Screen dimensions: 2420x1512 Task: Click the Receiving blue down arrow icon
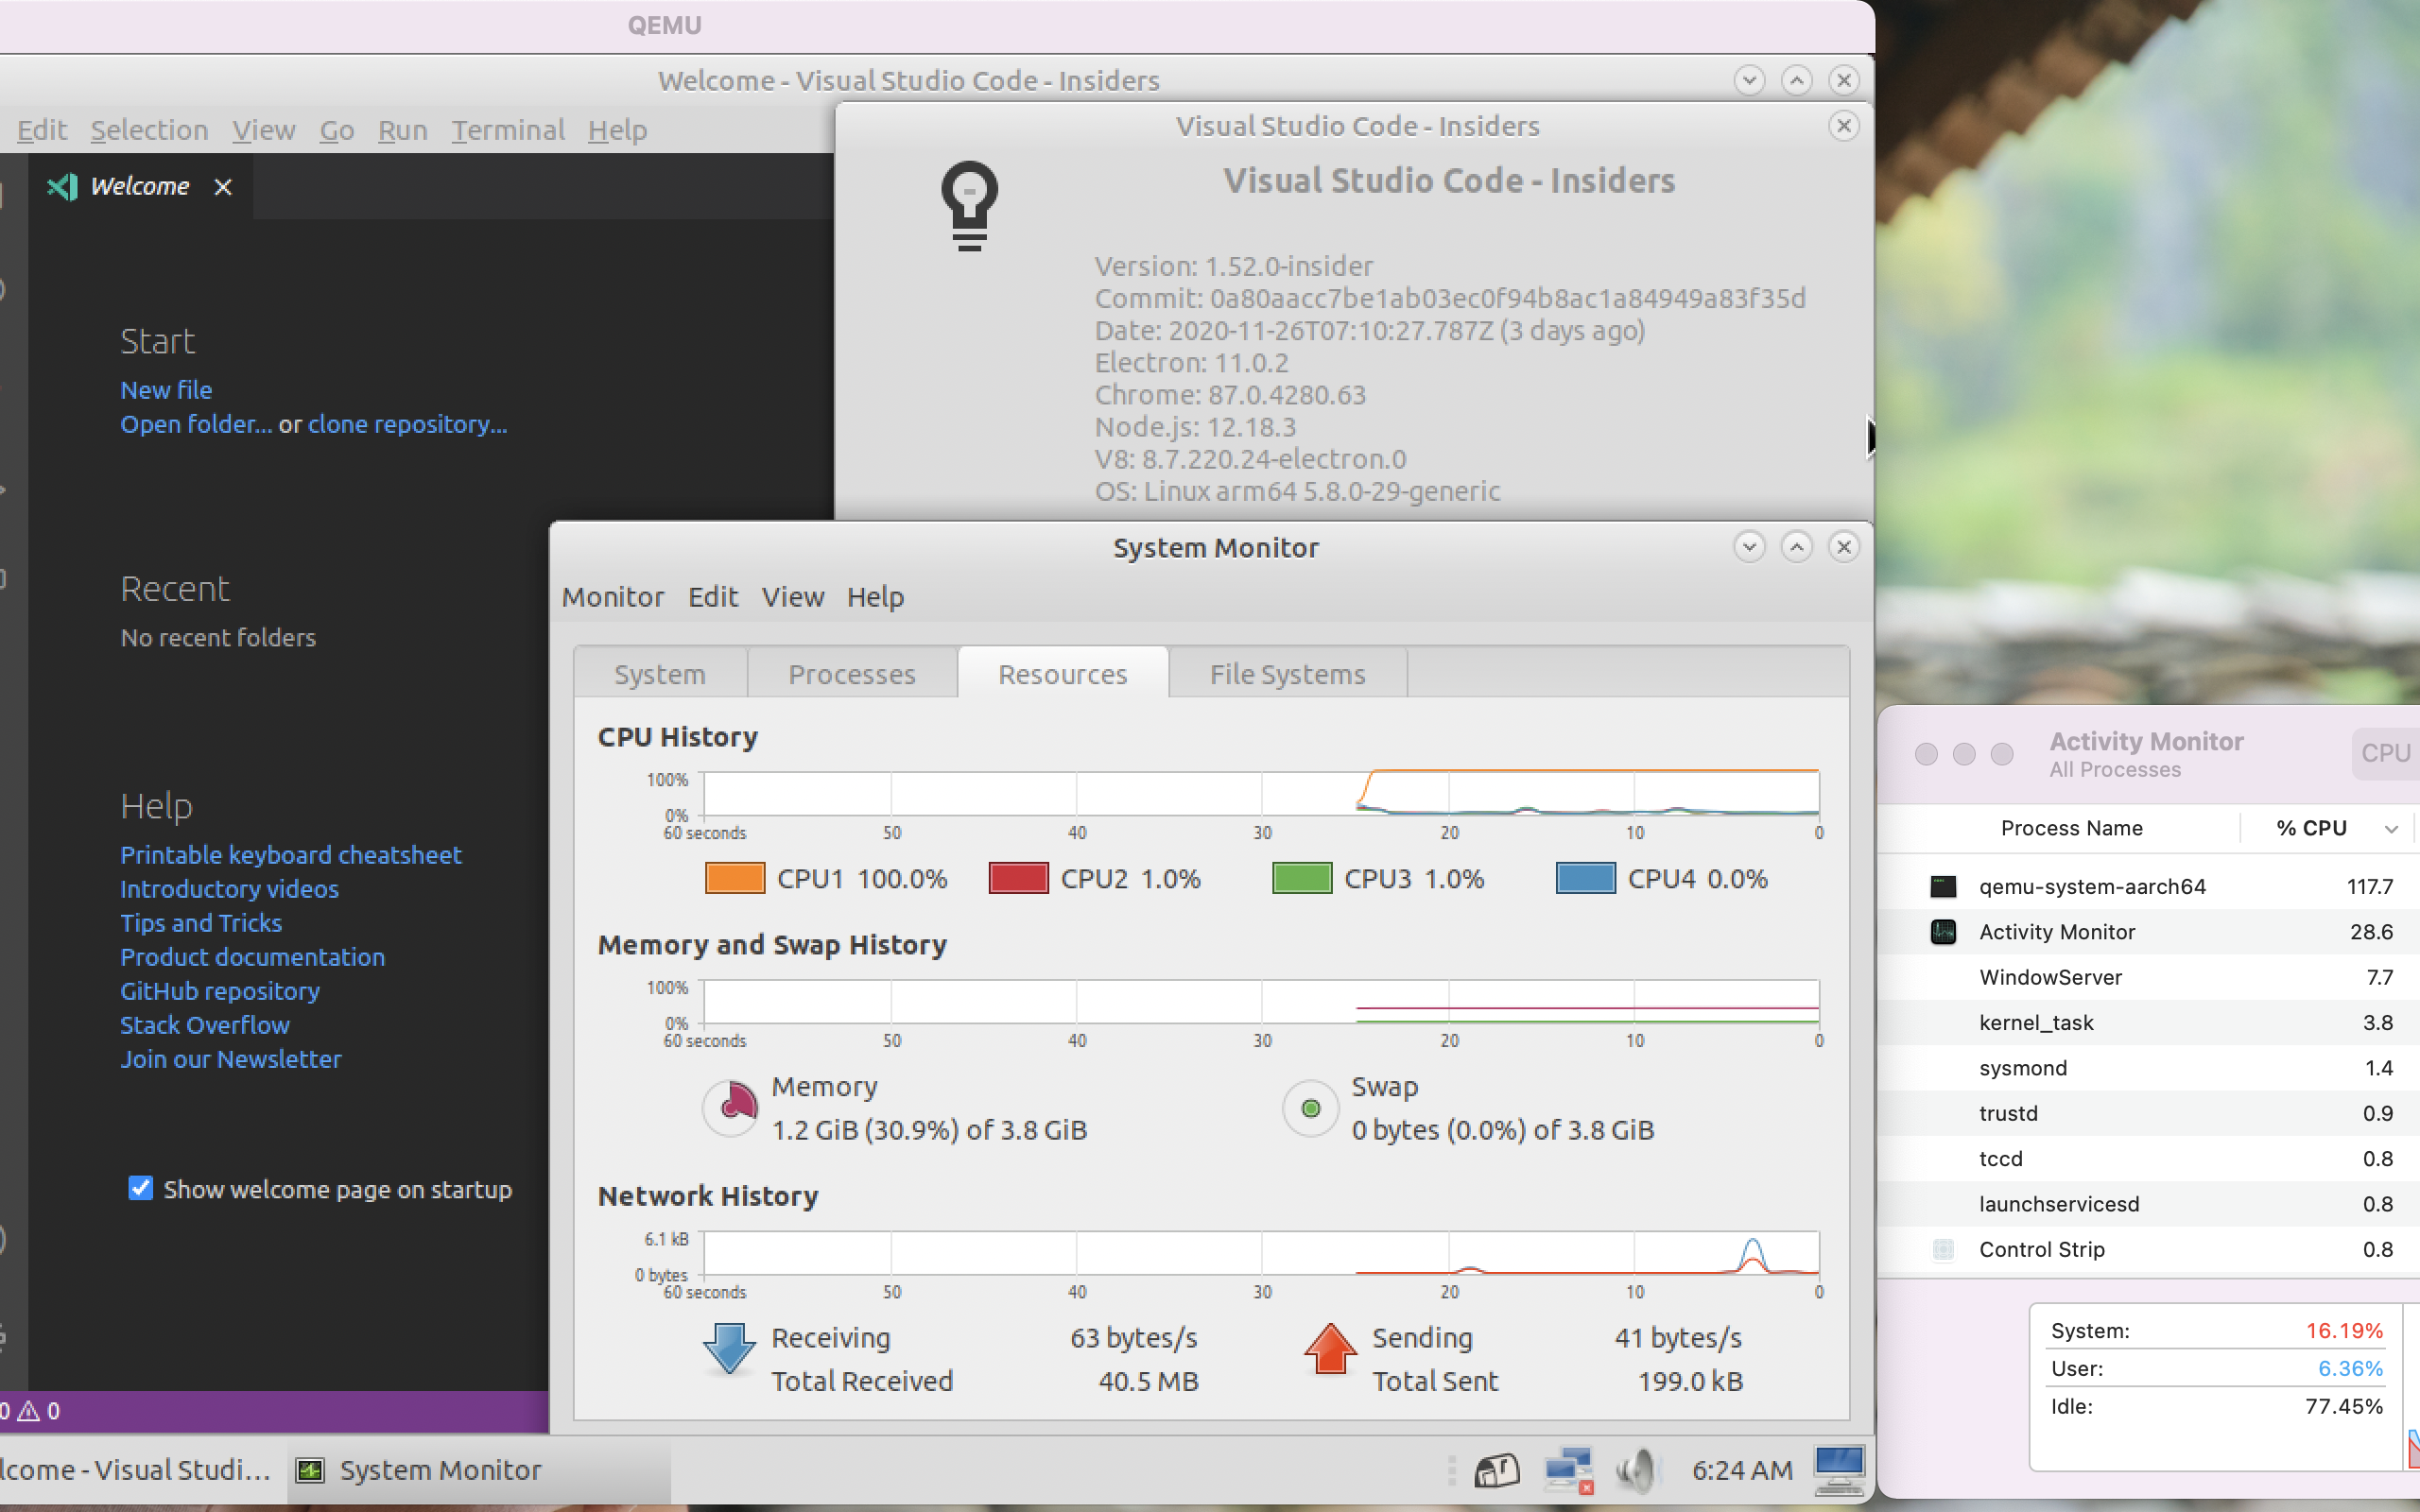729,1348
